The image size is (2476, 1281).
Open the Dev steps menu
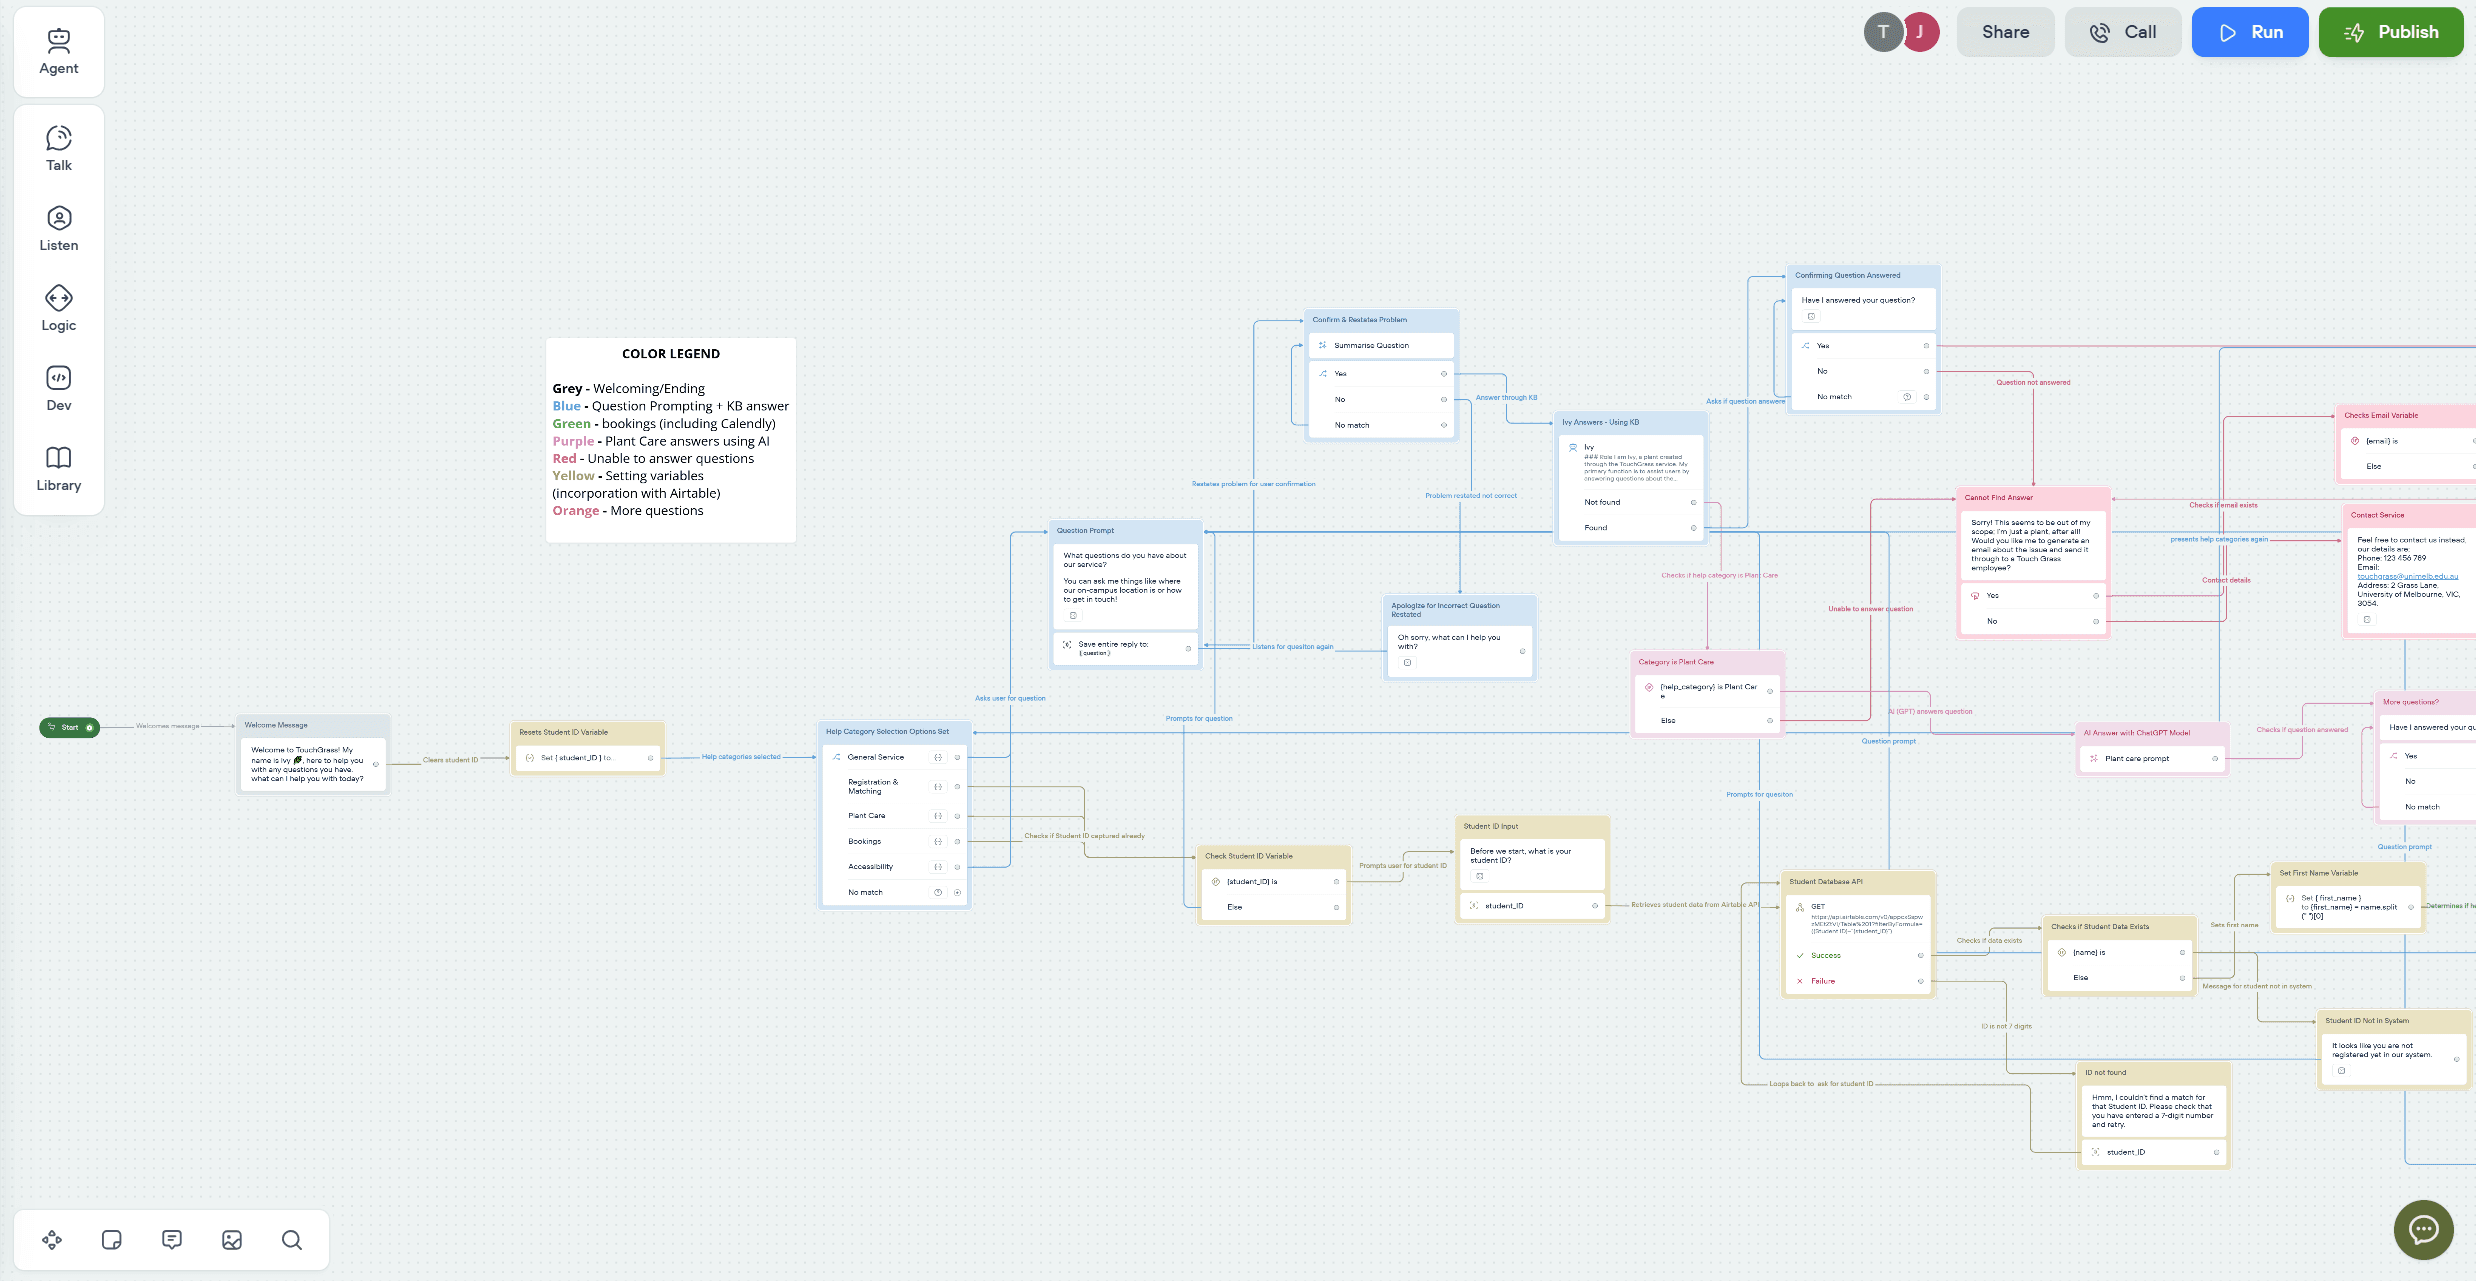(59, 389)
